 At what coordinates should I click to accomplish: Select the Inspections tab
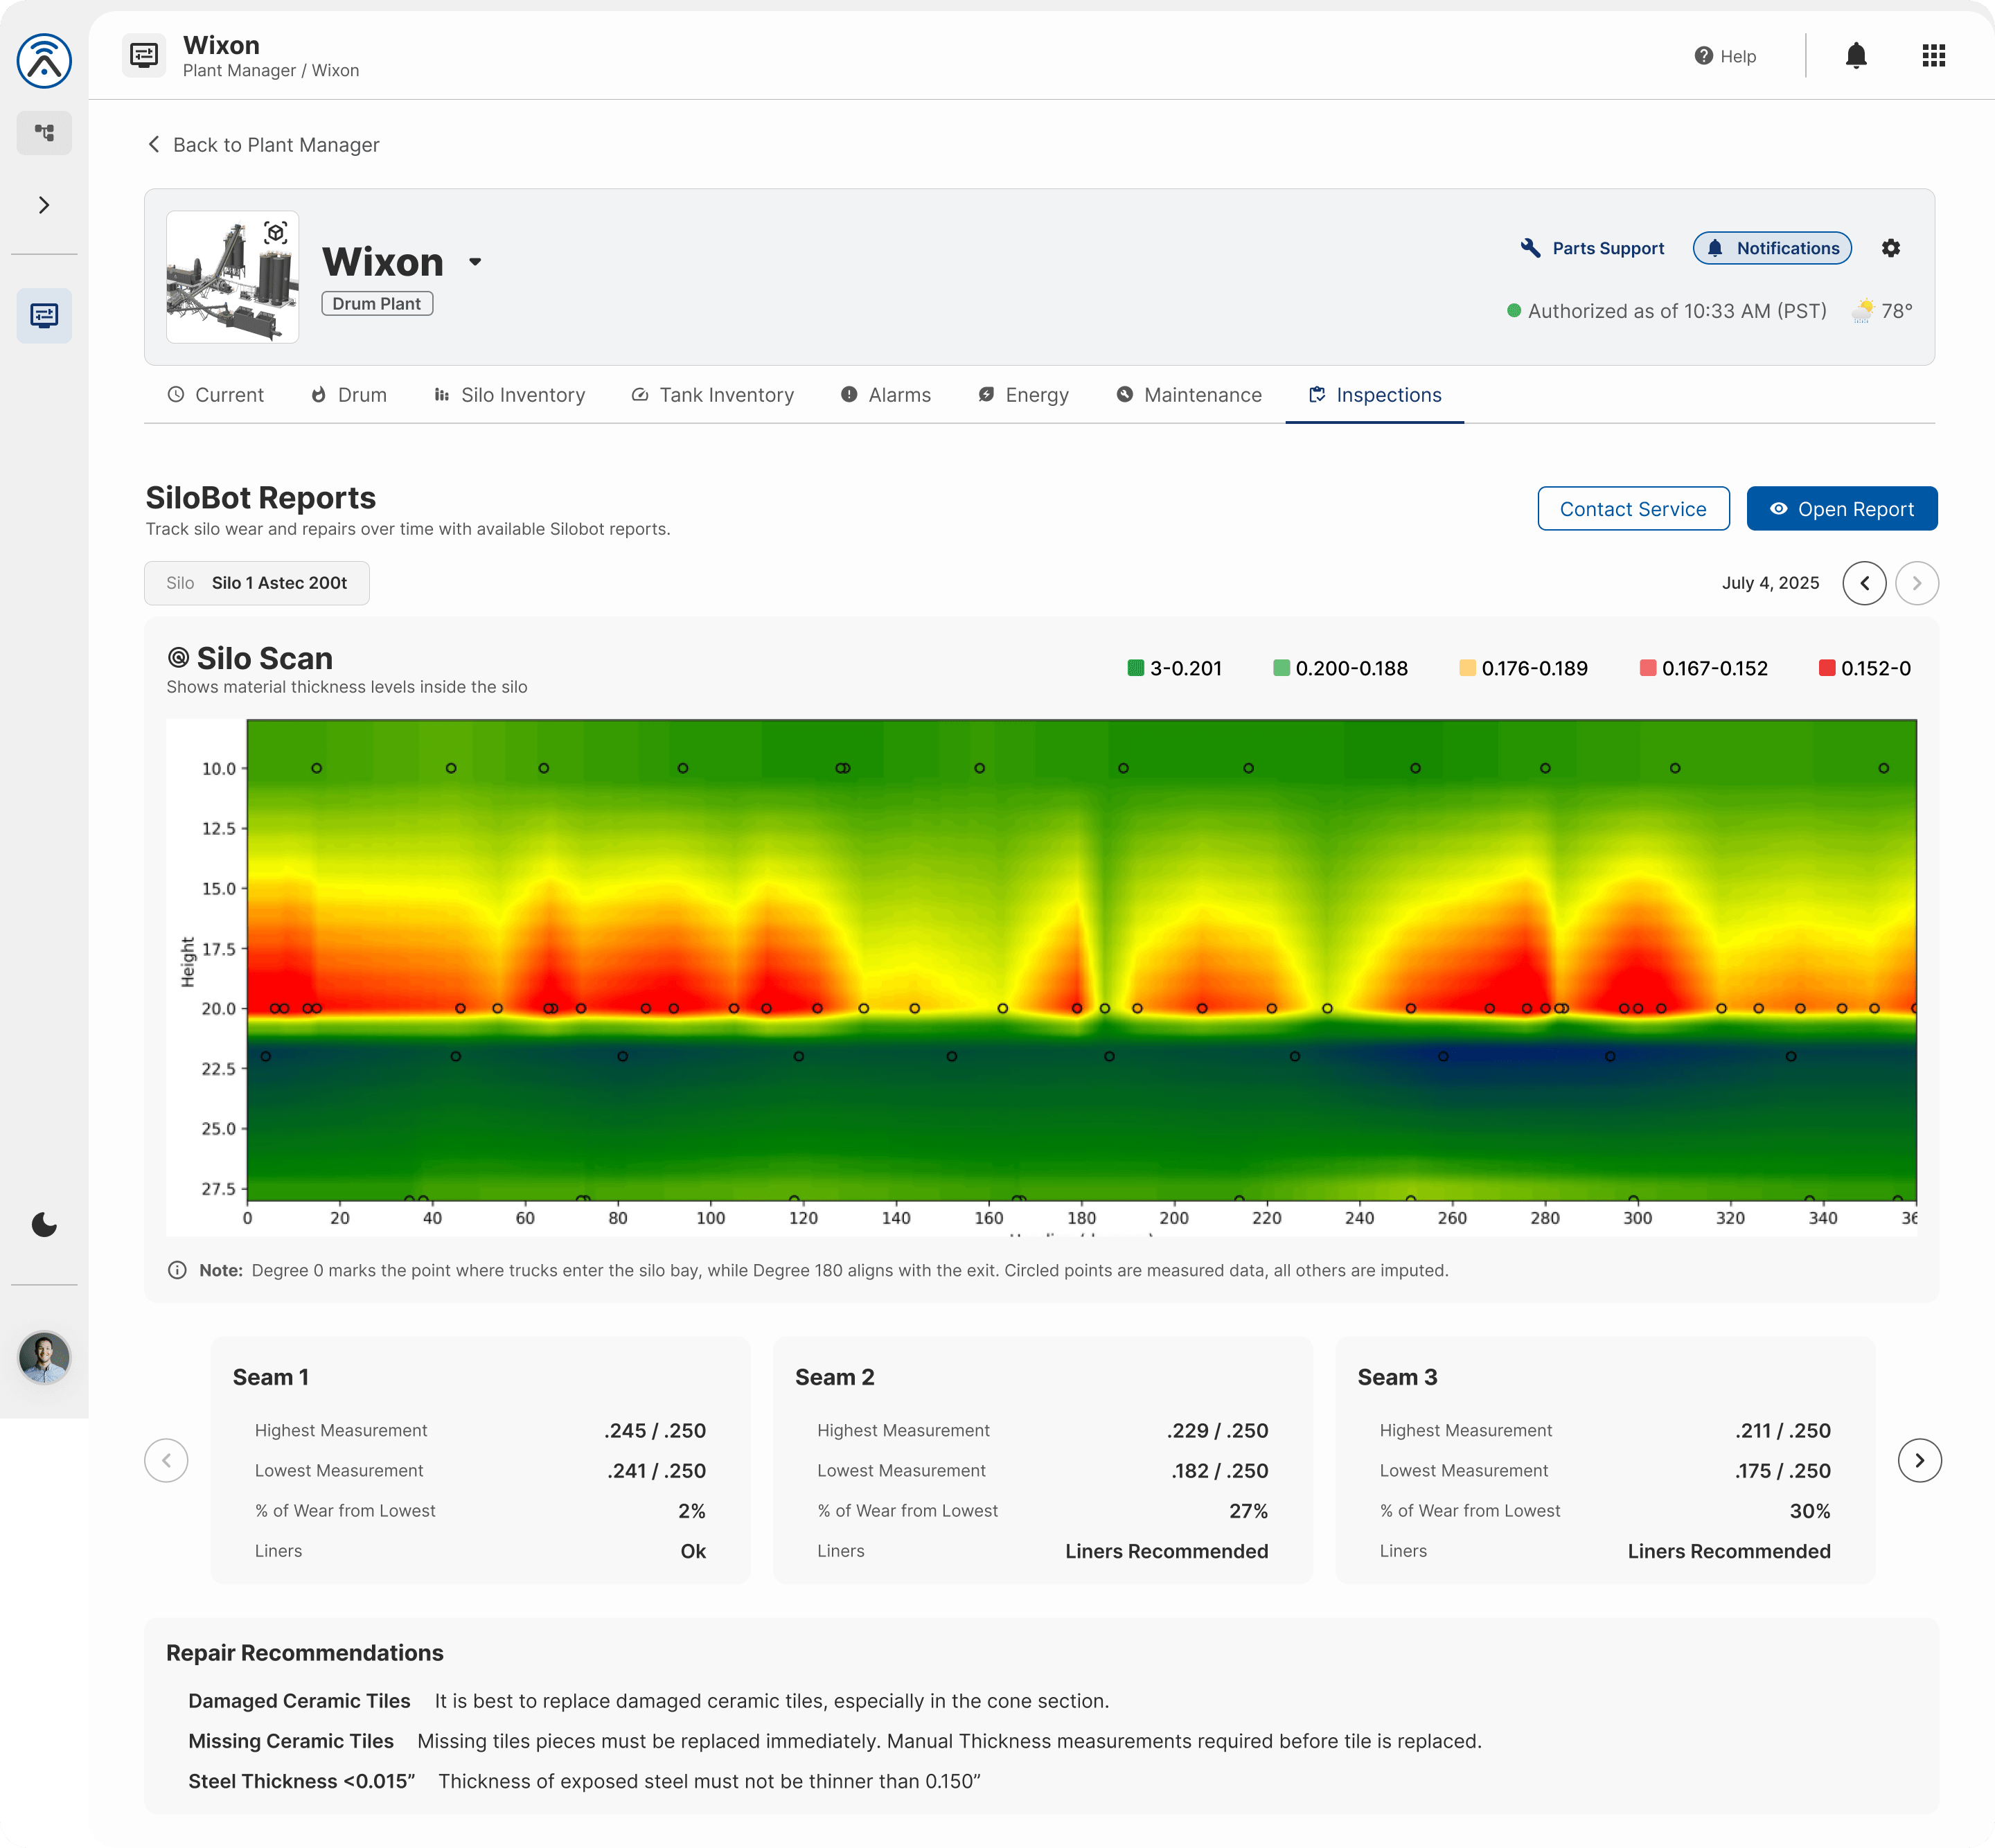pyautogui.click(x=1374, y=395)
